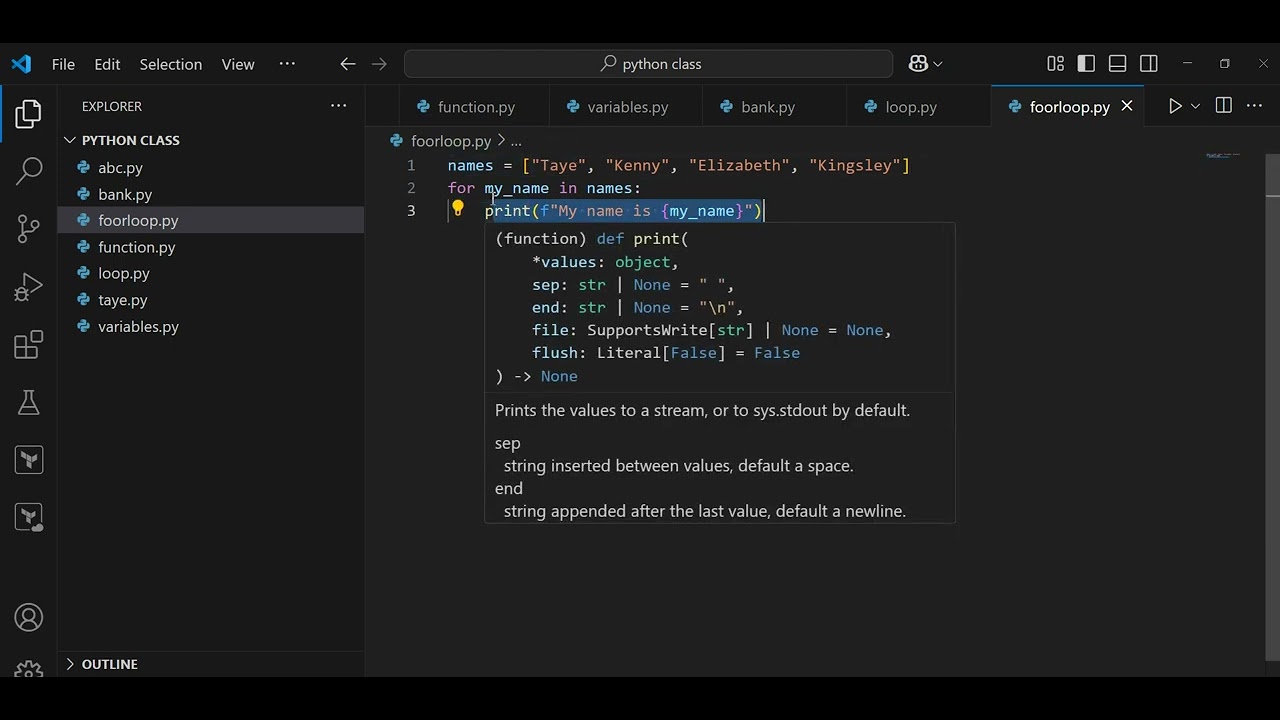Click the lightbulb code action icon

pos(457,209)
